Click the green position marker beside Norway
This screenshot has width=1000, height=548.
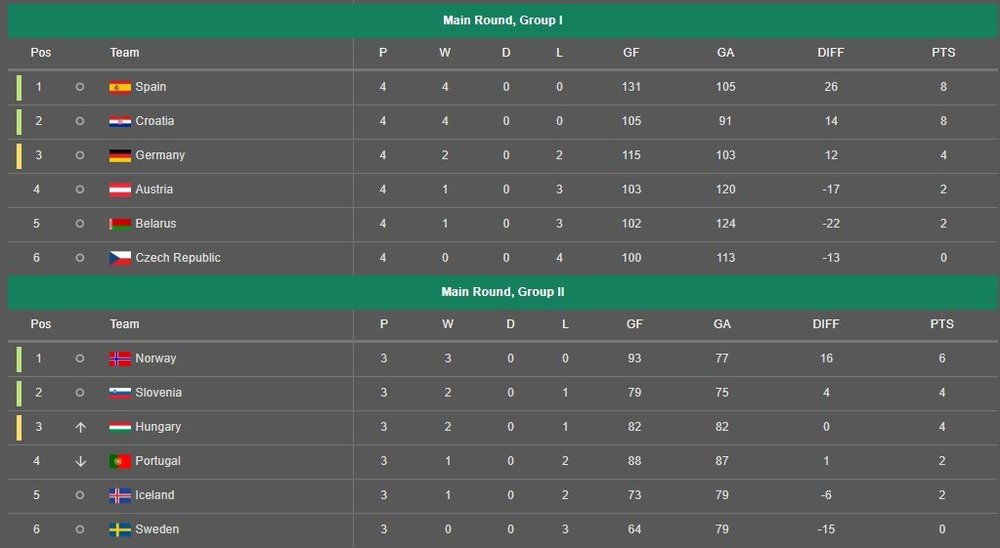tap(19, 359)
